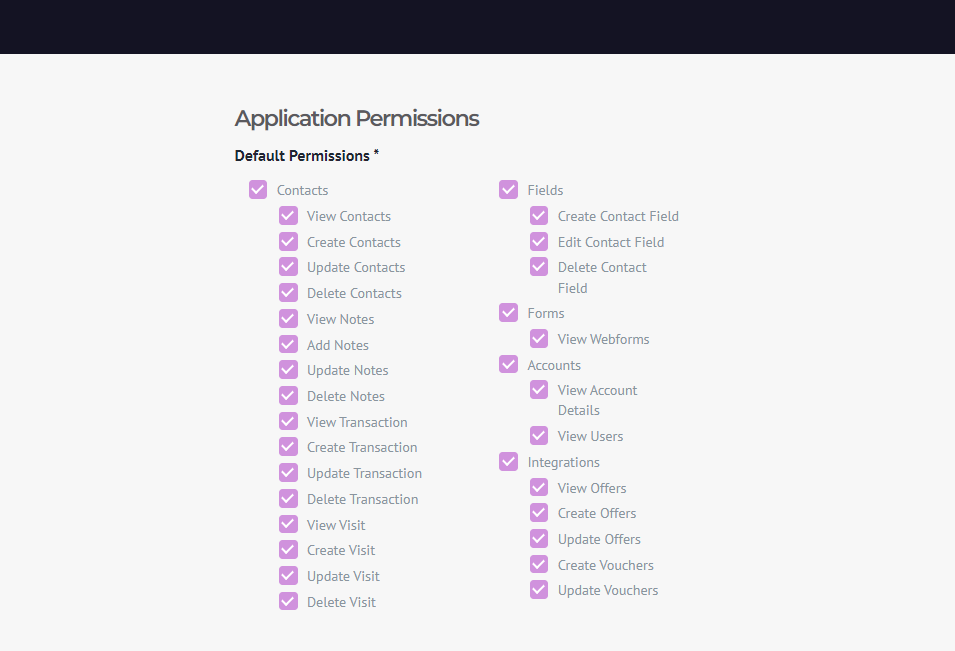This screenshot has width=955, height=651.
Task: Uncheck the Fields group checkbox
Action: coord(508,189)
